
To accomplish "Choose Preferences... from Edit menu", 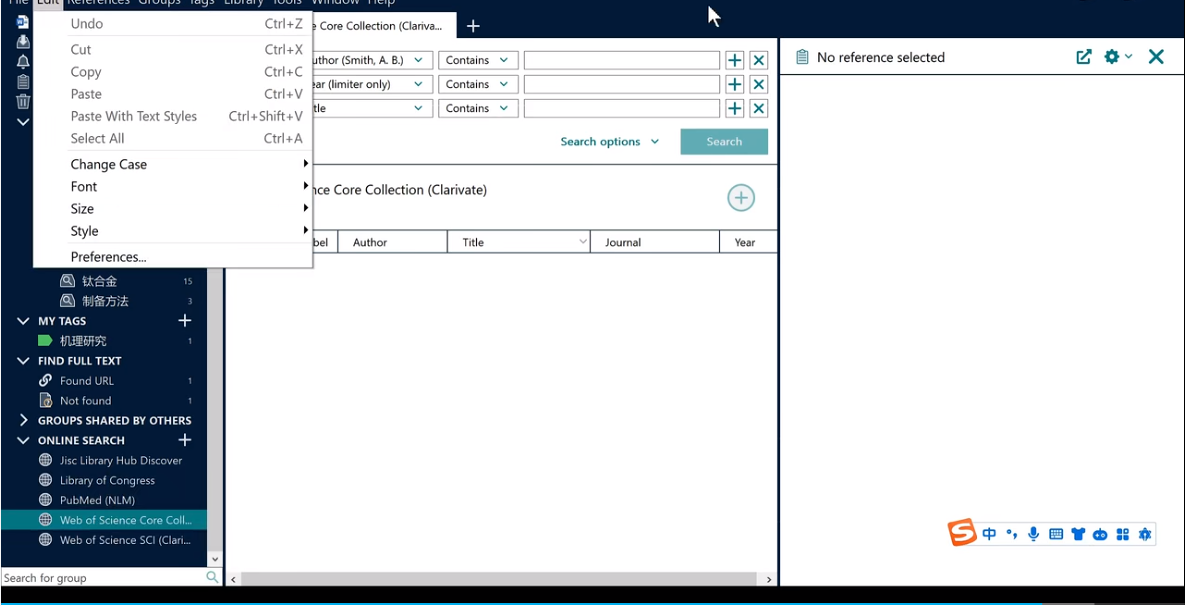I will pyautogui.click(x=173, y=257).
